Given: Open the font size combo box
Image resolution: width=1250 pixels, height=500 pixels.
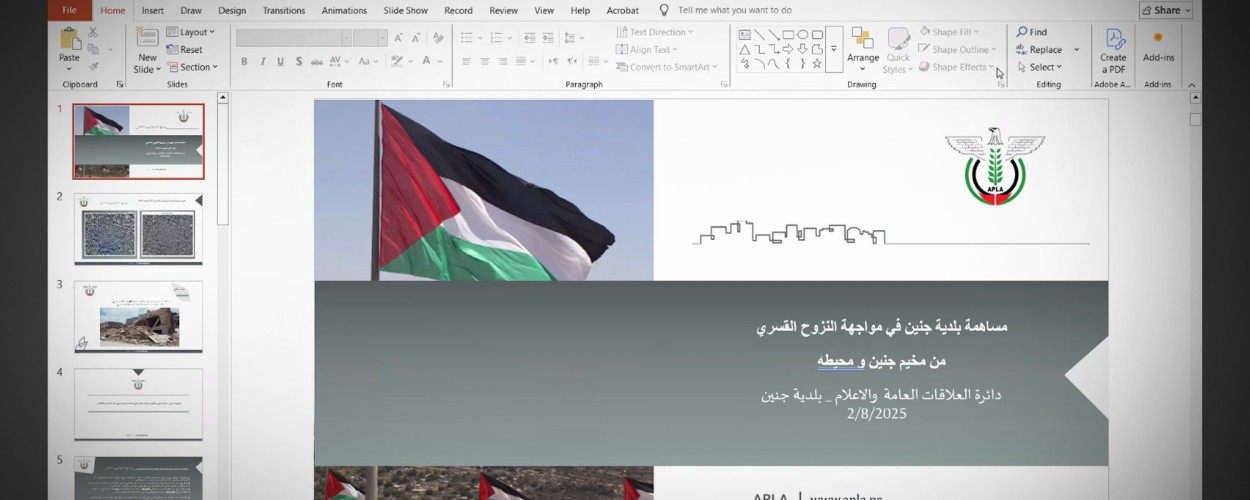Looking at the screenshot, I should pos(370,38).
